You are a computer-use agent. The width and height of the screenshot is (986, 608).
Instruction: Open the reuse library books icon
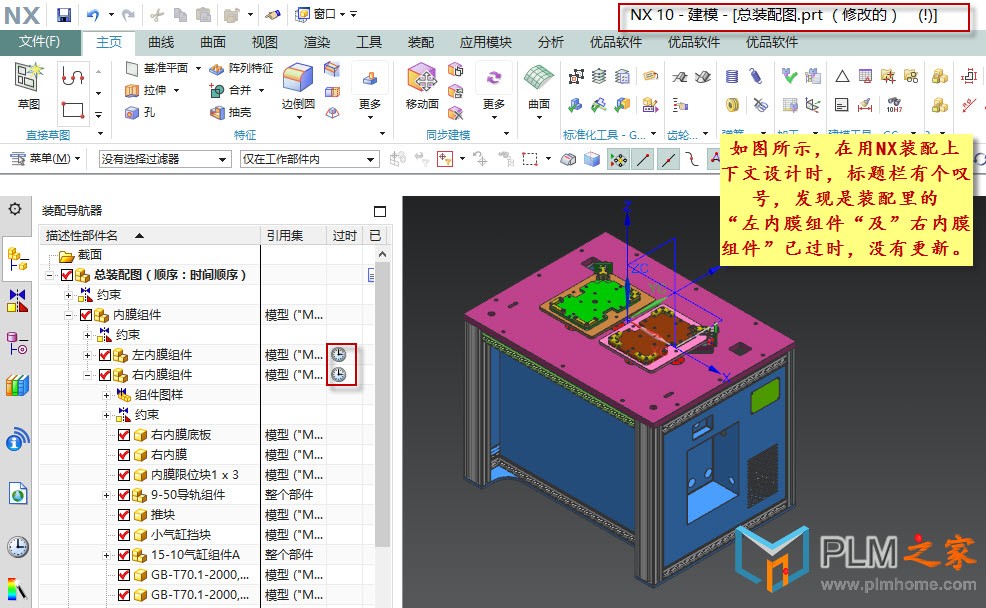click(x=18, y=385)
